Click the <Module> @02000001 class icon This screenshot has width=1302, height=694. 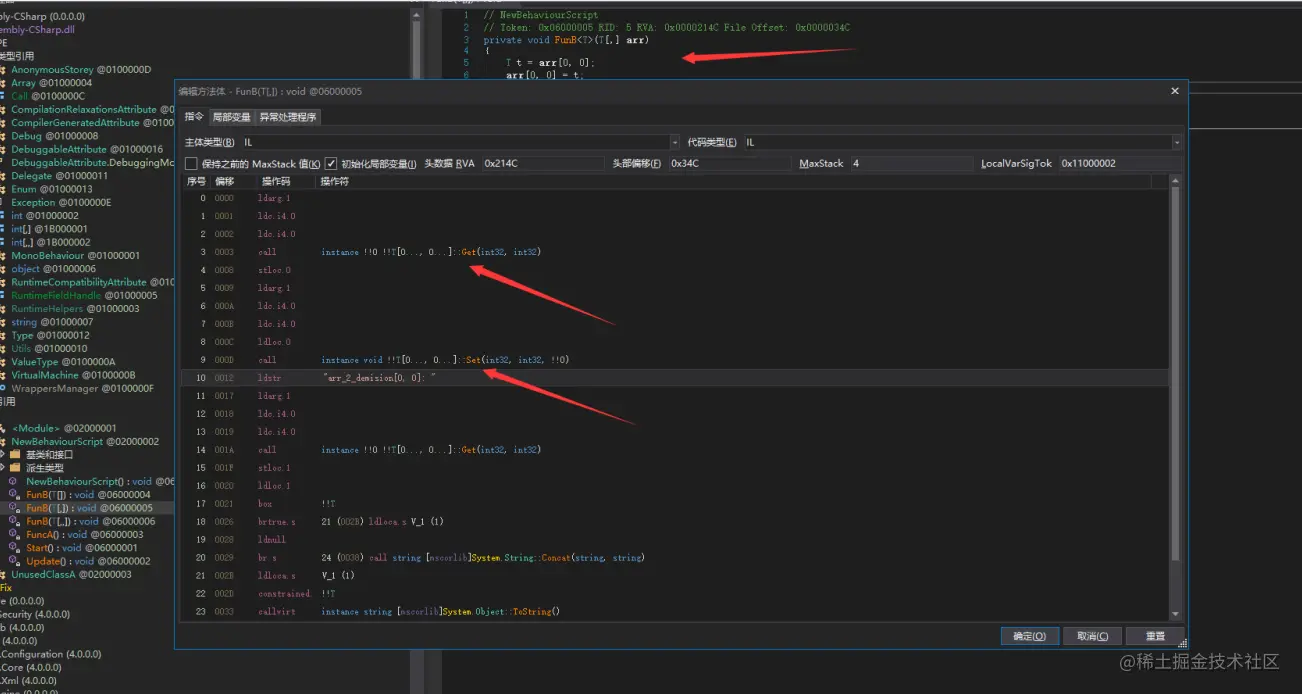click(3, 428)
